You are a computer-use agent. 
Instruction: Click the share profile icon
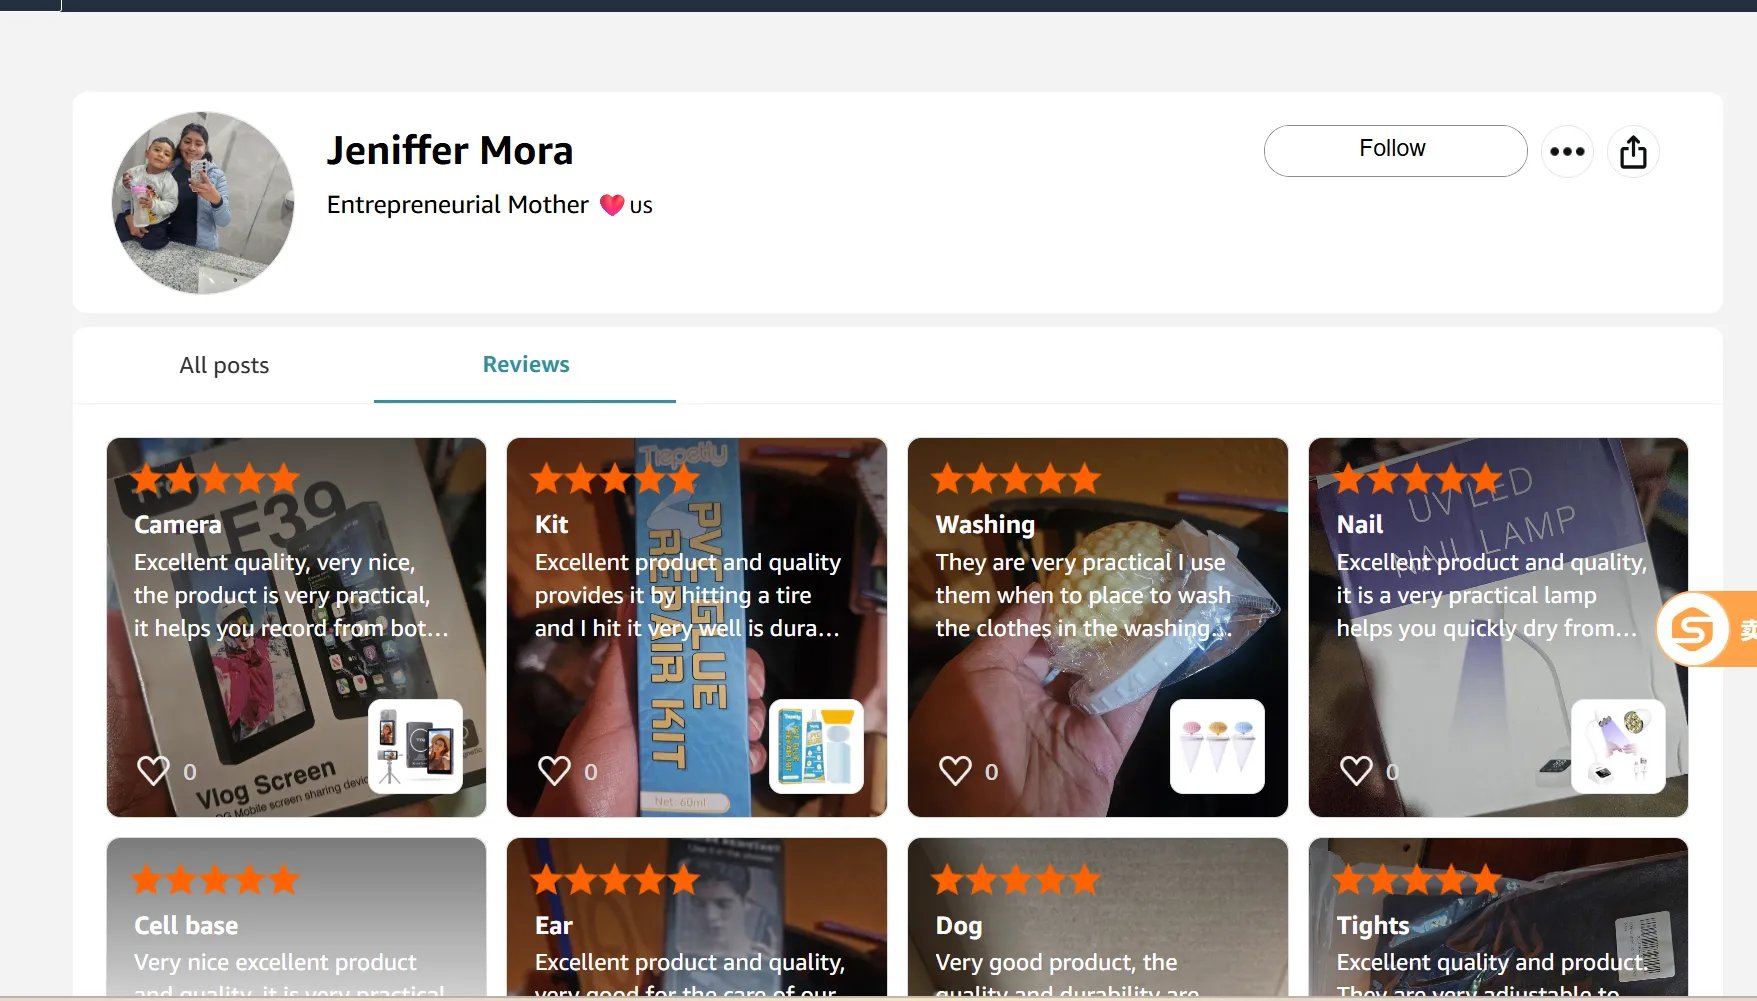tap(1633, 152)
